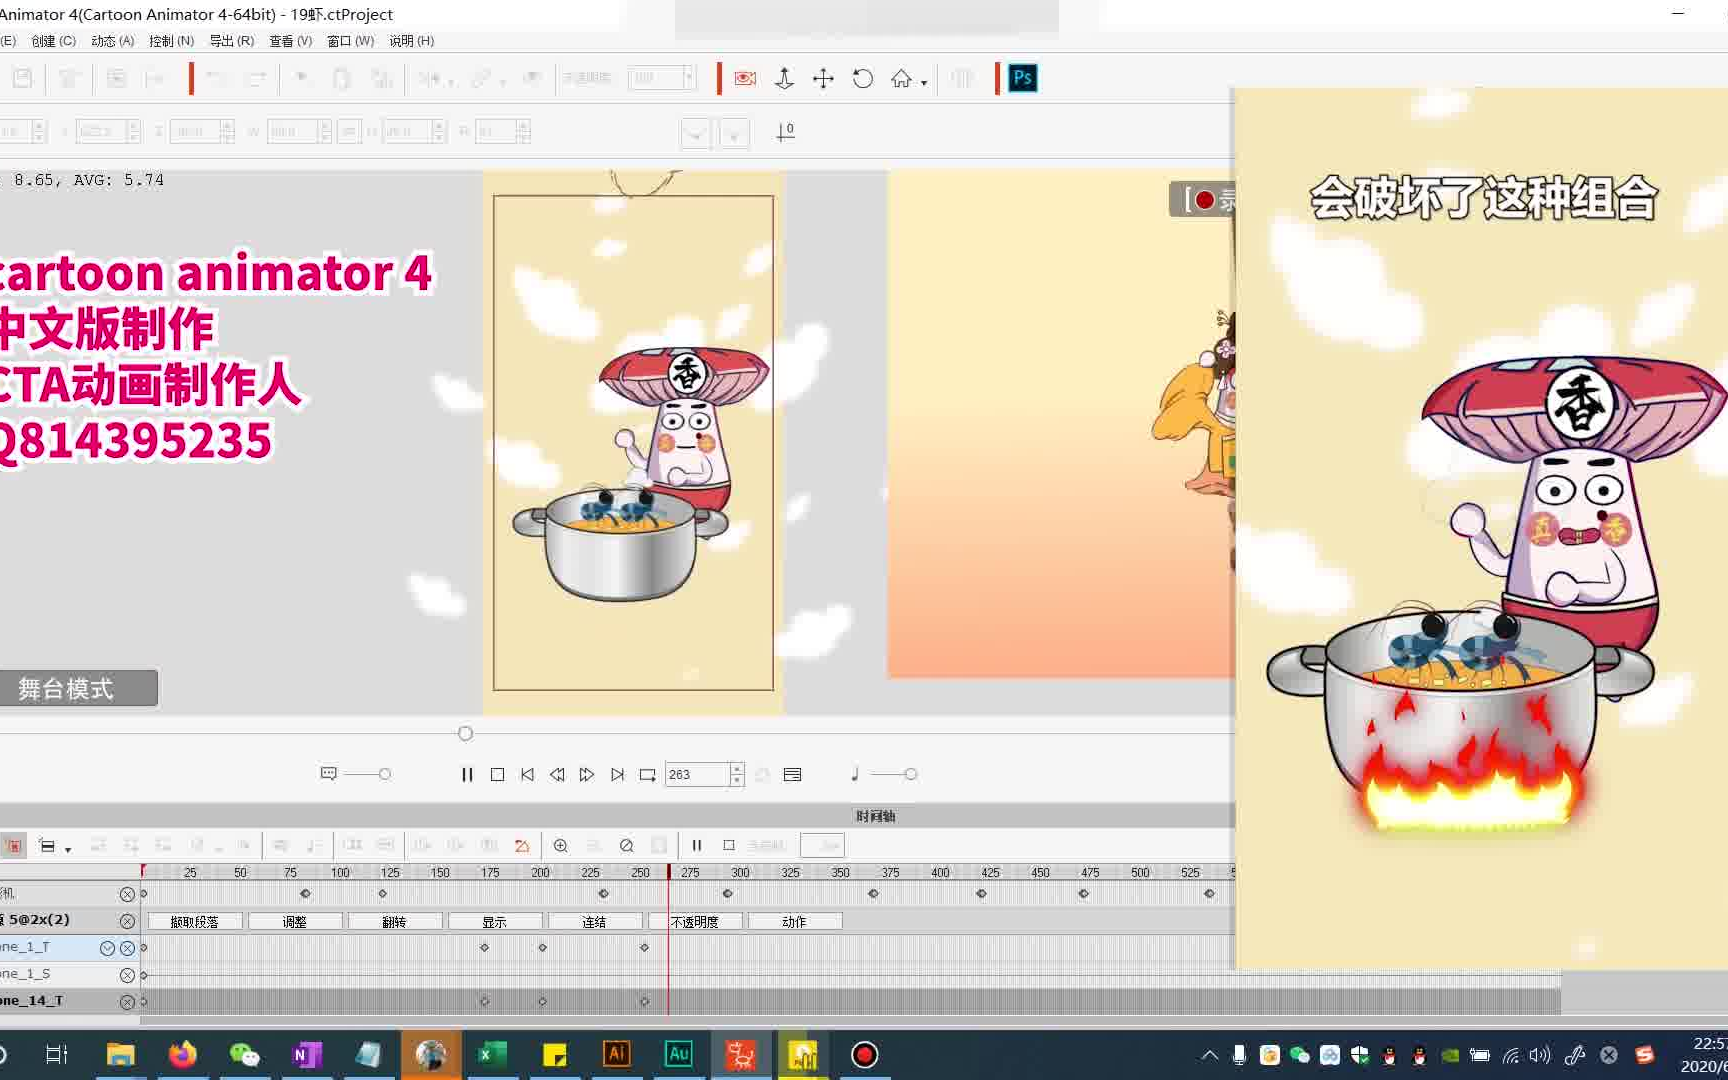Show the timeline panel icon
Screen dimensions: 1728x1080
[793, 774]
